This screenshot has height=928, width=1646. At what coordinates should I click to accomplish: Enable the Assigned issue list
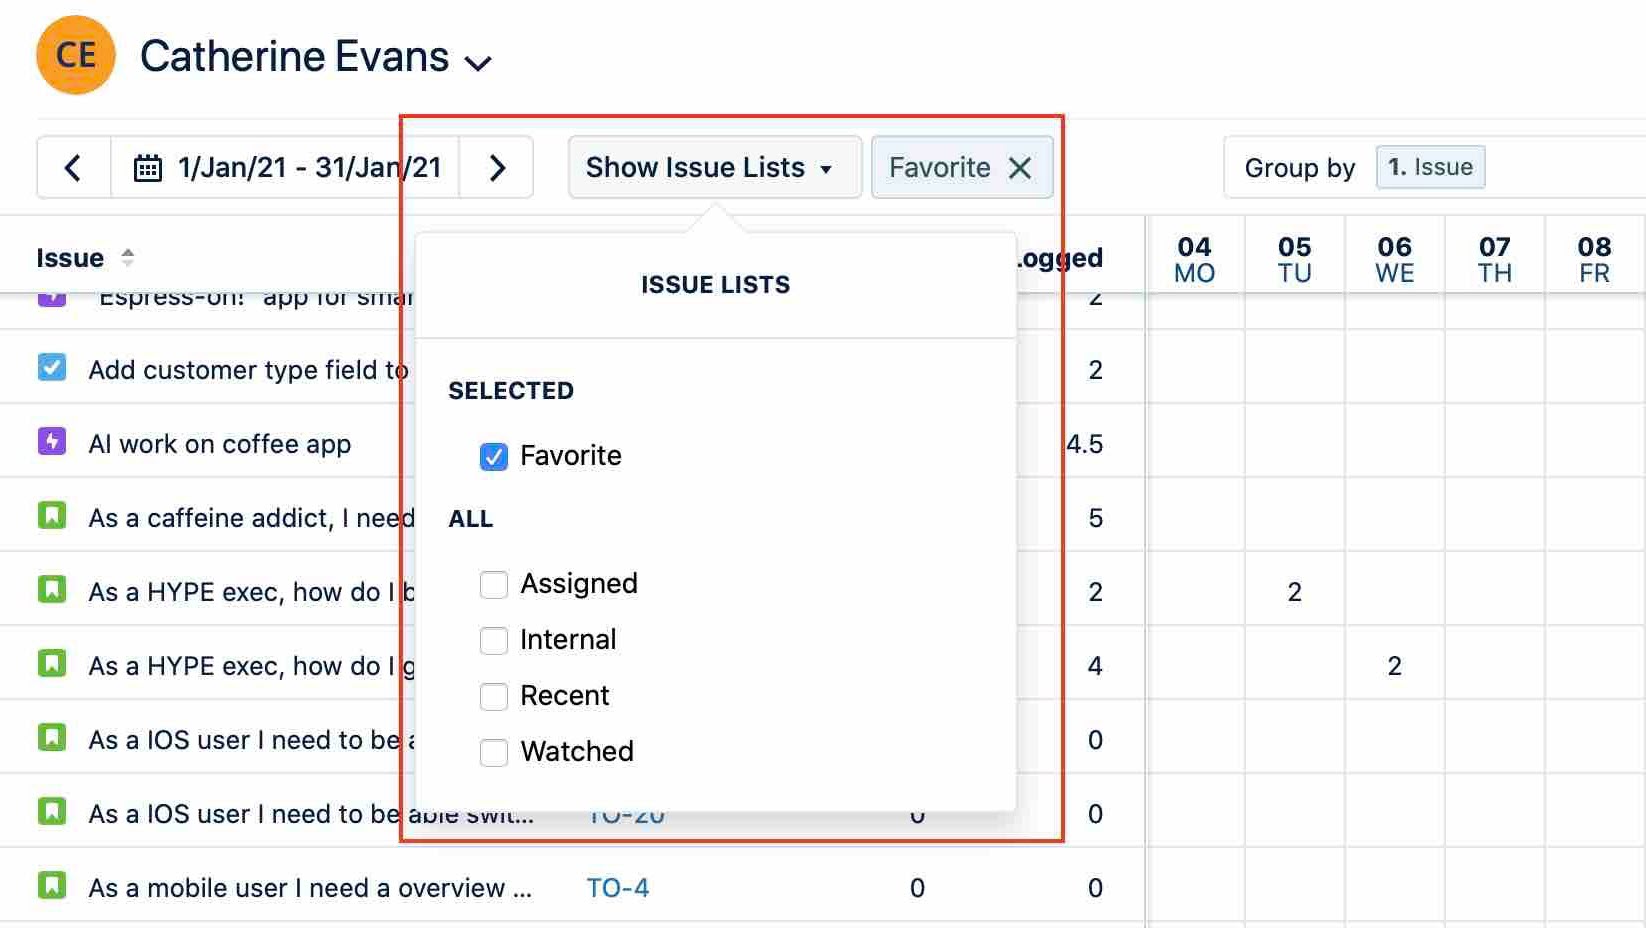point(493,584)
